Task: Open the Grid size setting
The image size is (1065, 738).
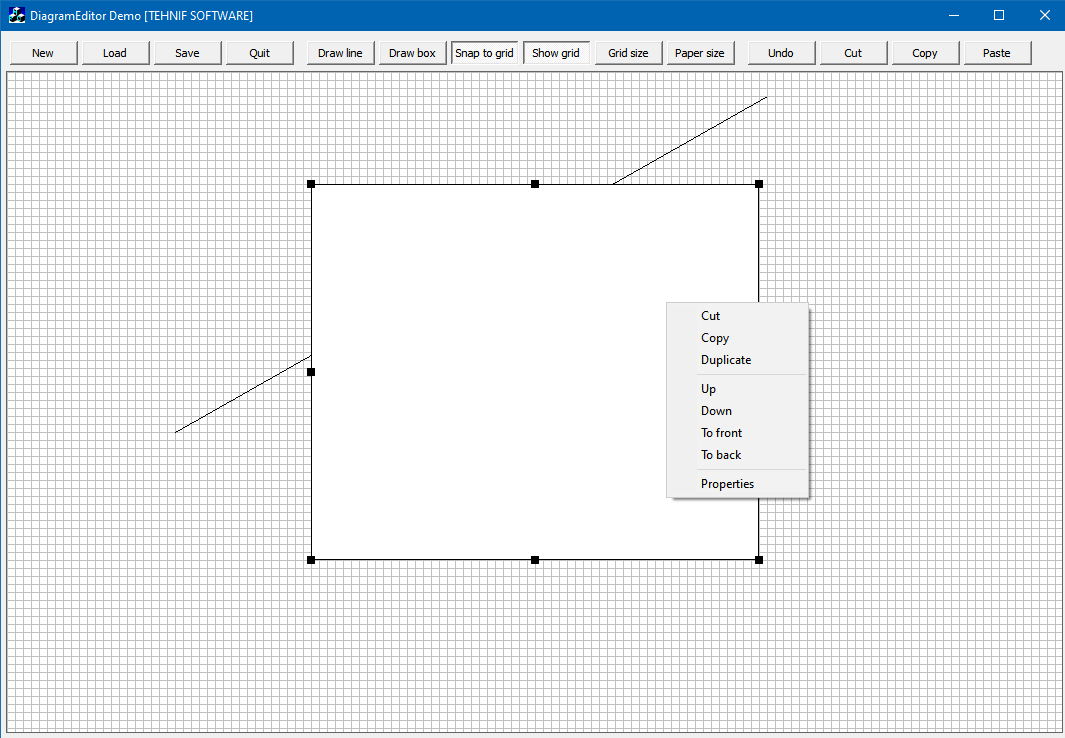Action: (628, 53)
